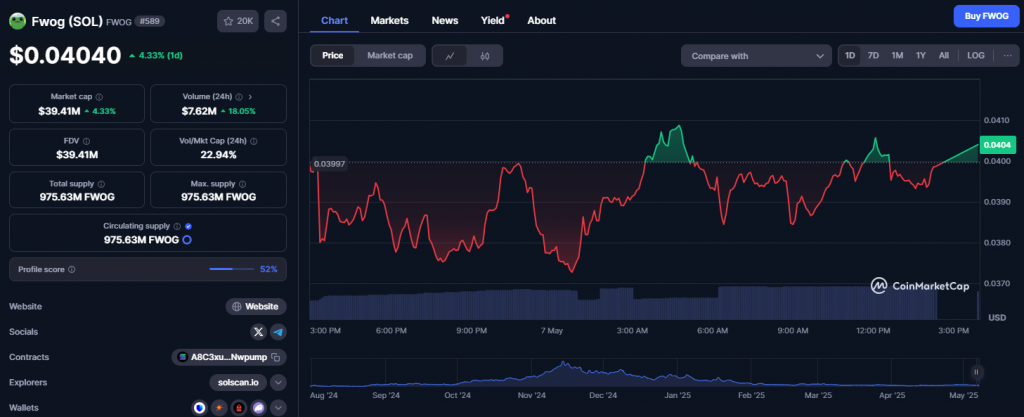Click the 0.0404 current price tag

[x=997, y=144]
